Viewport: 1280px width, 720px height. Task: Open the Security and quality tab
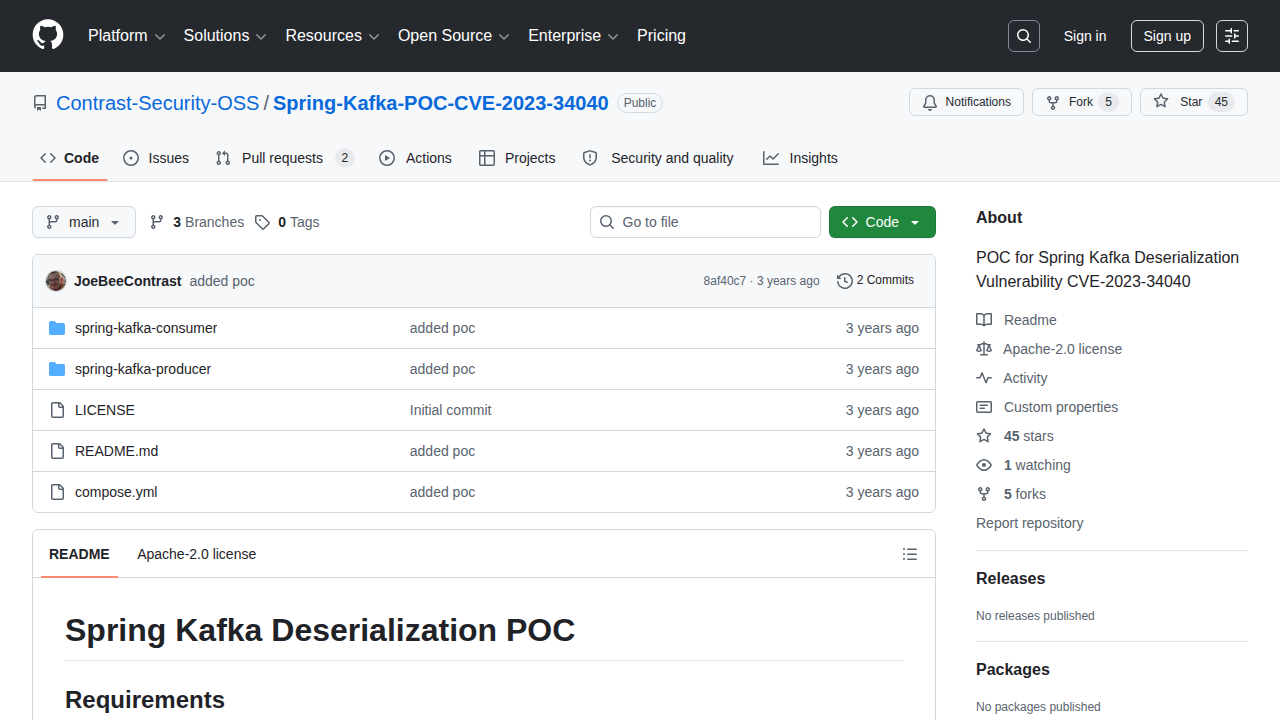point(658,158)
